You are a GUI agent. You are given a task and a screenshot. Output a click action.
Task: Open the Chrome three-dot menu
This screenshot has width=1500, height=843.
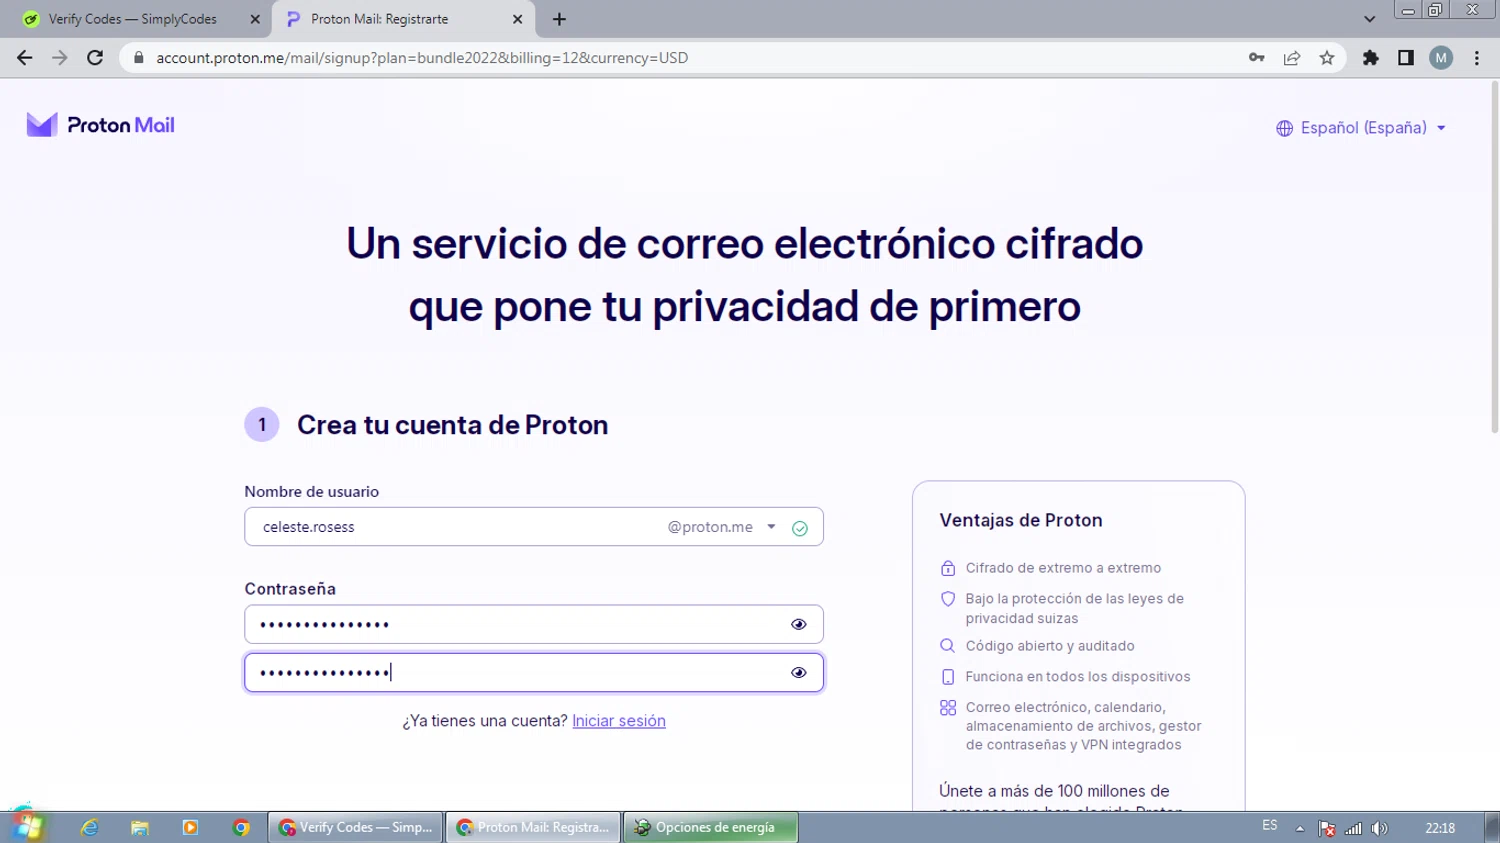pos(1477,58)
